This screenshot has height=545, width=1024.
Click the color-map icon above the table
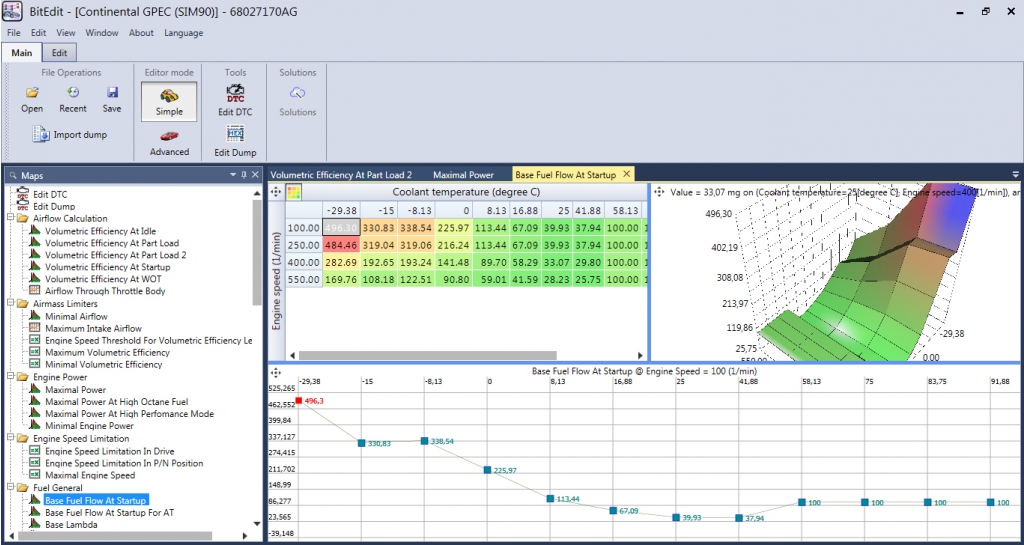pyautogui.click(x=294, y=192)
